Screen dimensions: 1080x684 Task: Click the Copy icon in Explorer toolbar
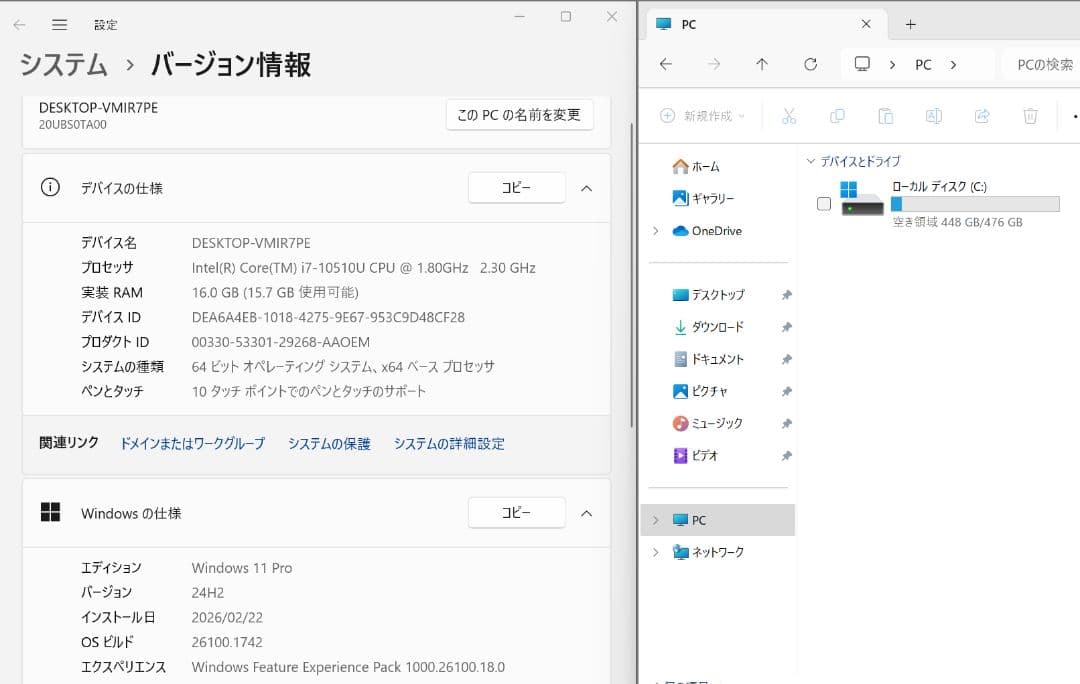click(838, 116)
